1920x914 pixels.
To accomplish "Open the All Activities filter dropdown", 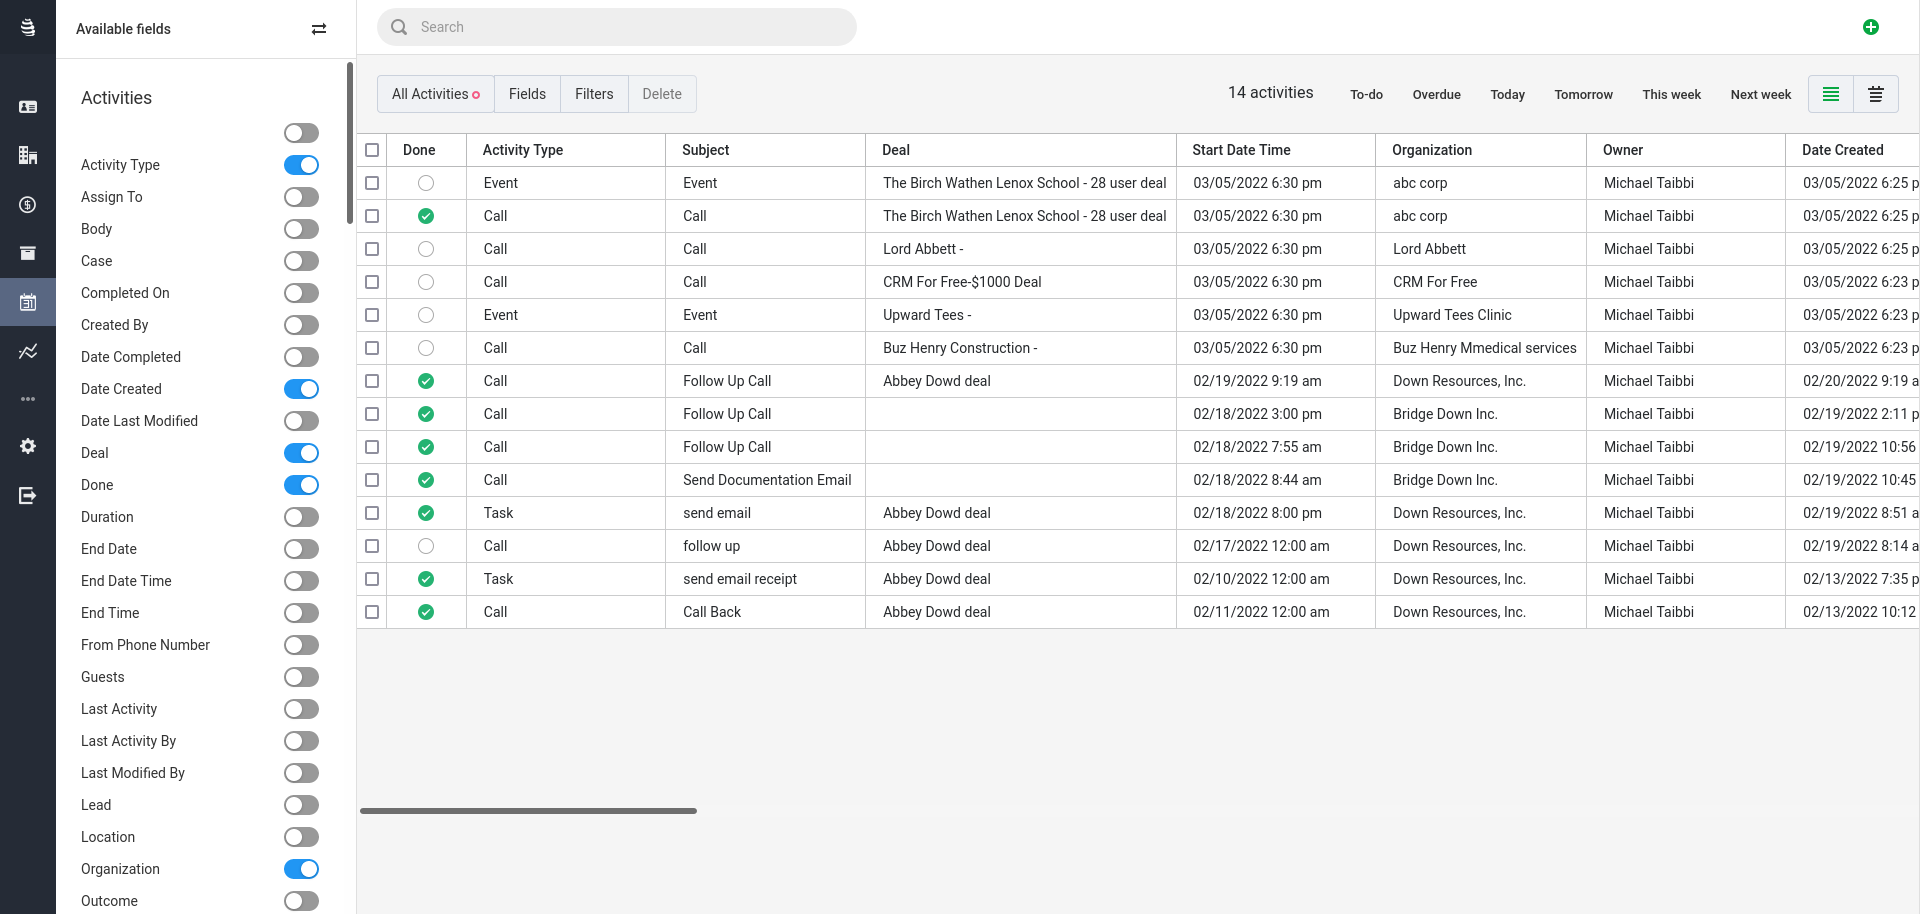I will (x=434, y=94).
